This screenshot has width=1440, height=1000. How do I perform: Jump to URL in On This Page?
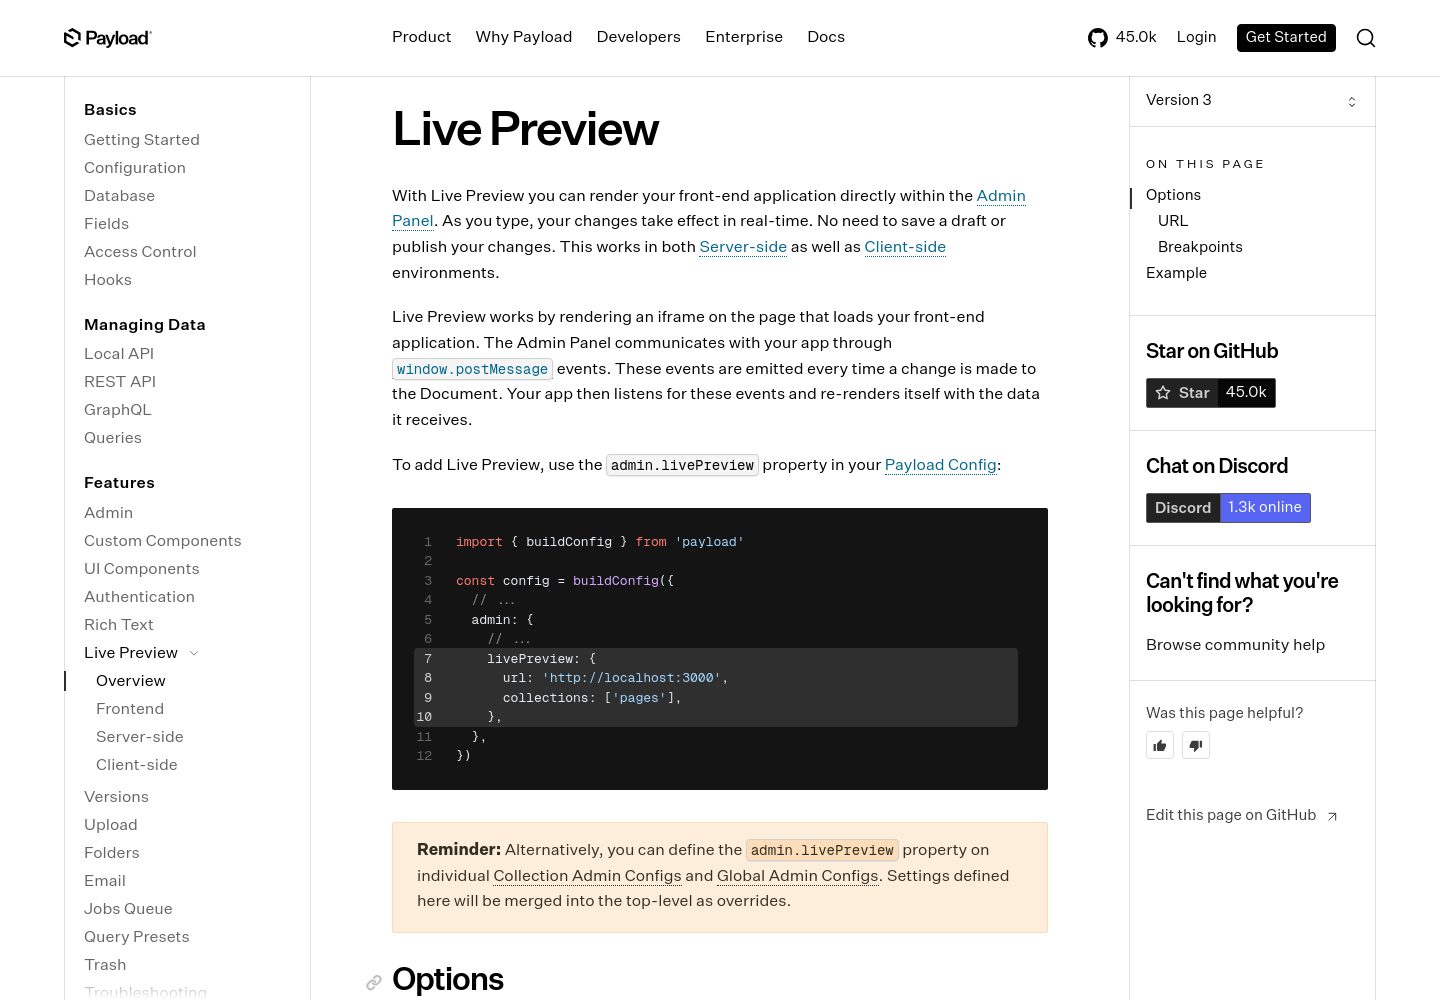(1173, 221)
